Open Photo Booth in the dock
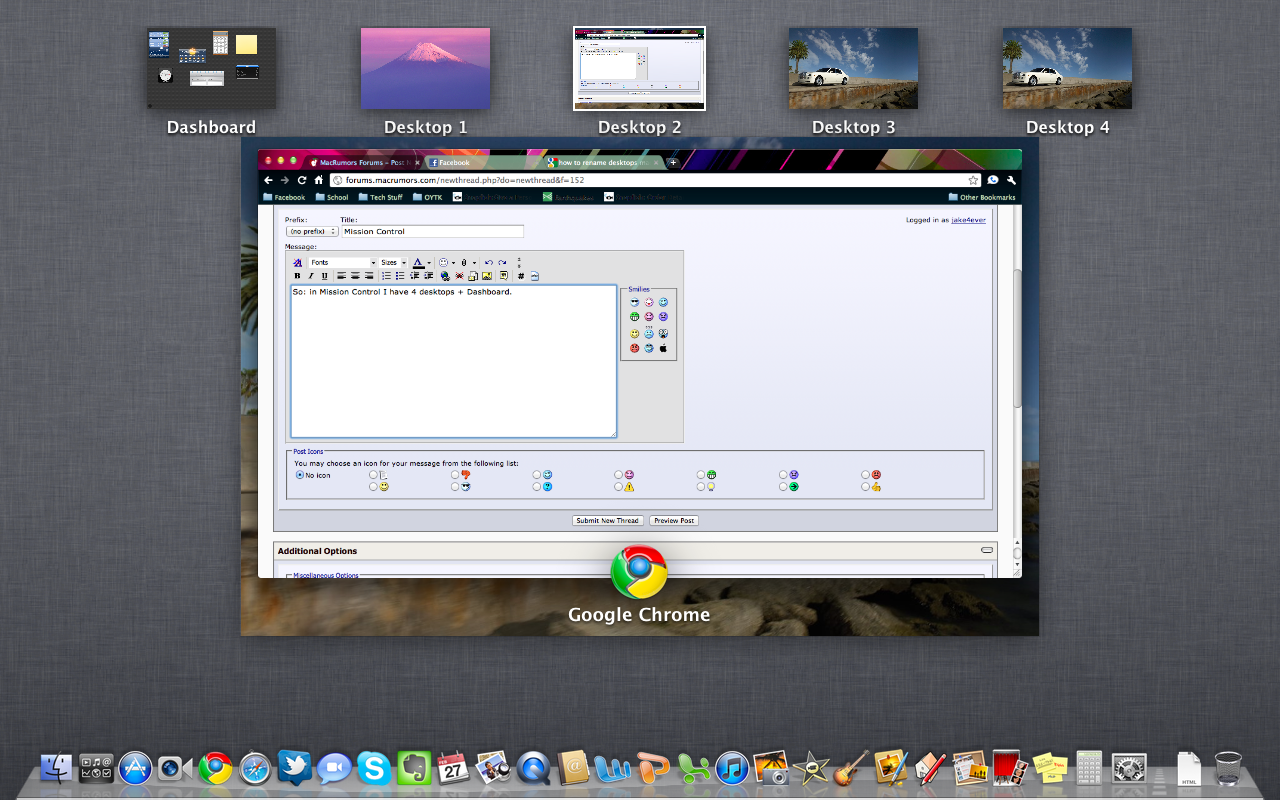 point(1010,768)
